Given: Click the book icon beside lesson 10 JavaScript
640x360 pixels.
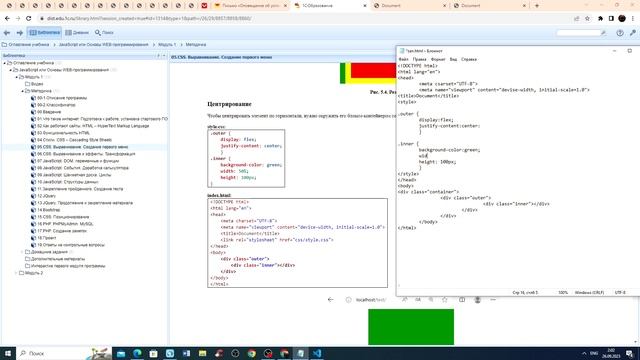Looking at the screenshot, I should (x=33, y=182).
